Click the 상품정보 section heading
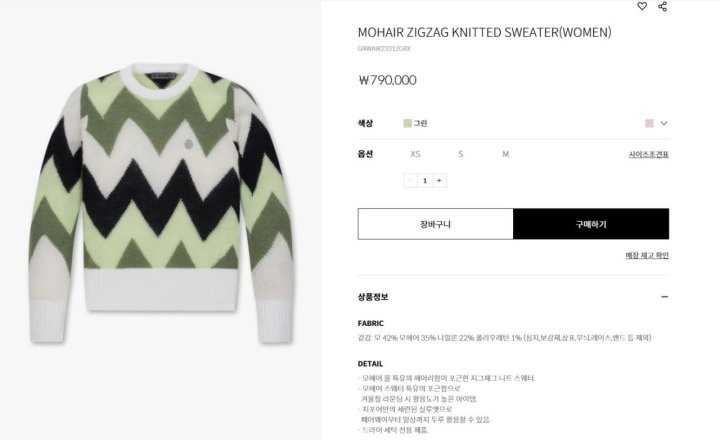This screenshot has width=720, height=440. [373, 297]
